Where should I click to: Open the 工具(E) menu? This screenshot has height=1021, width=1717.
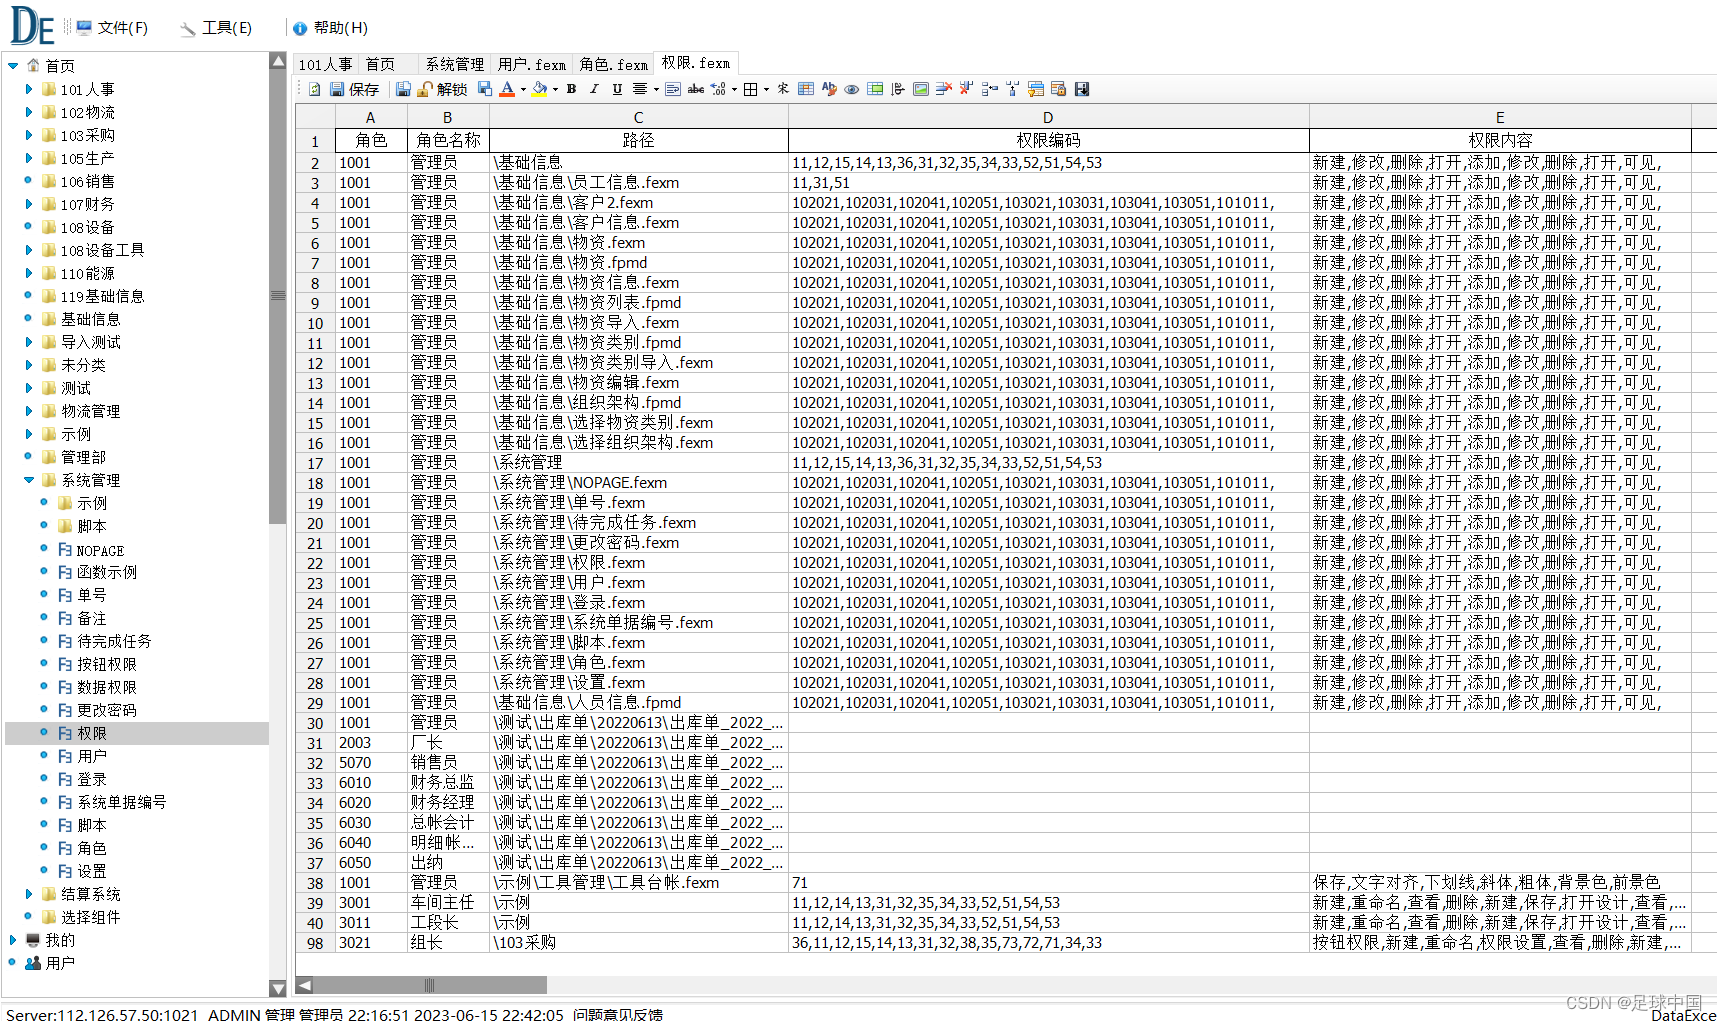click(x=216, y=28)
